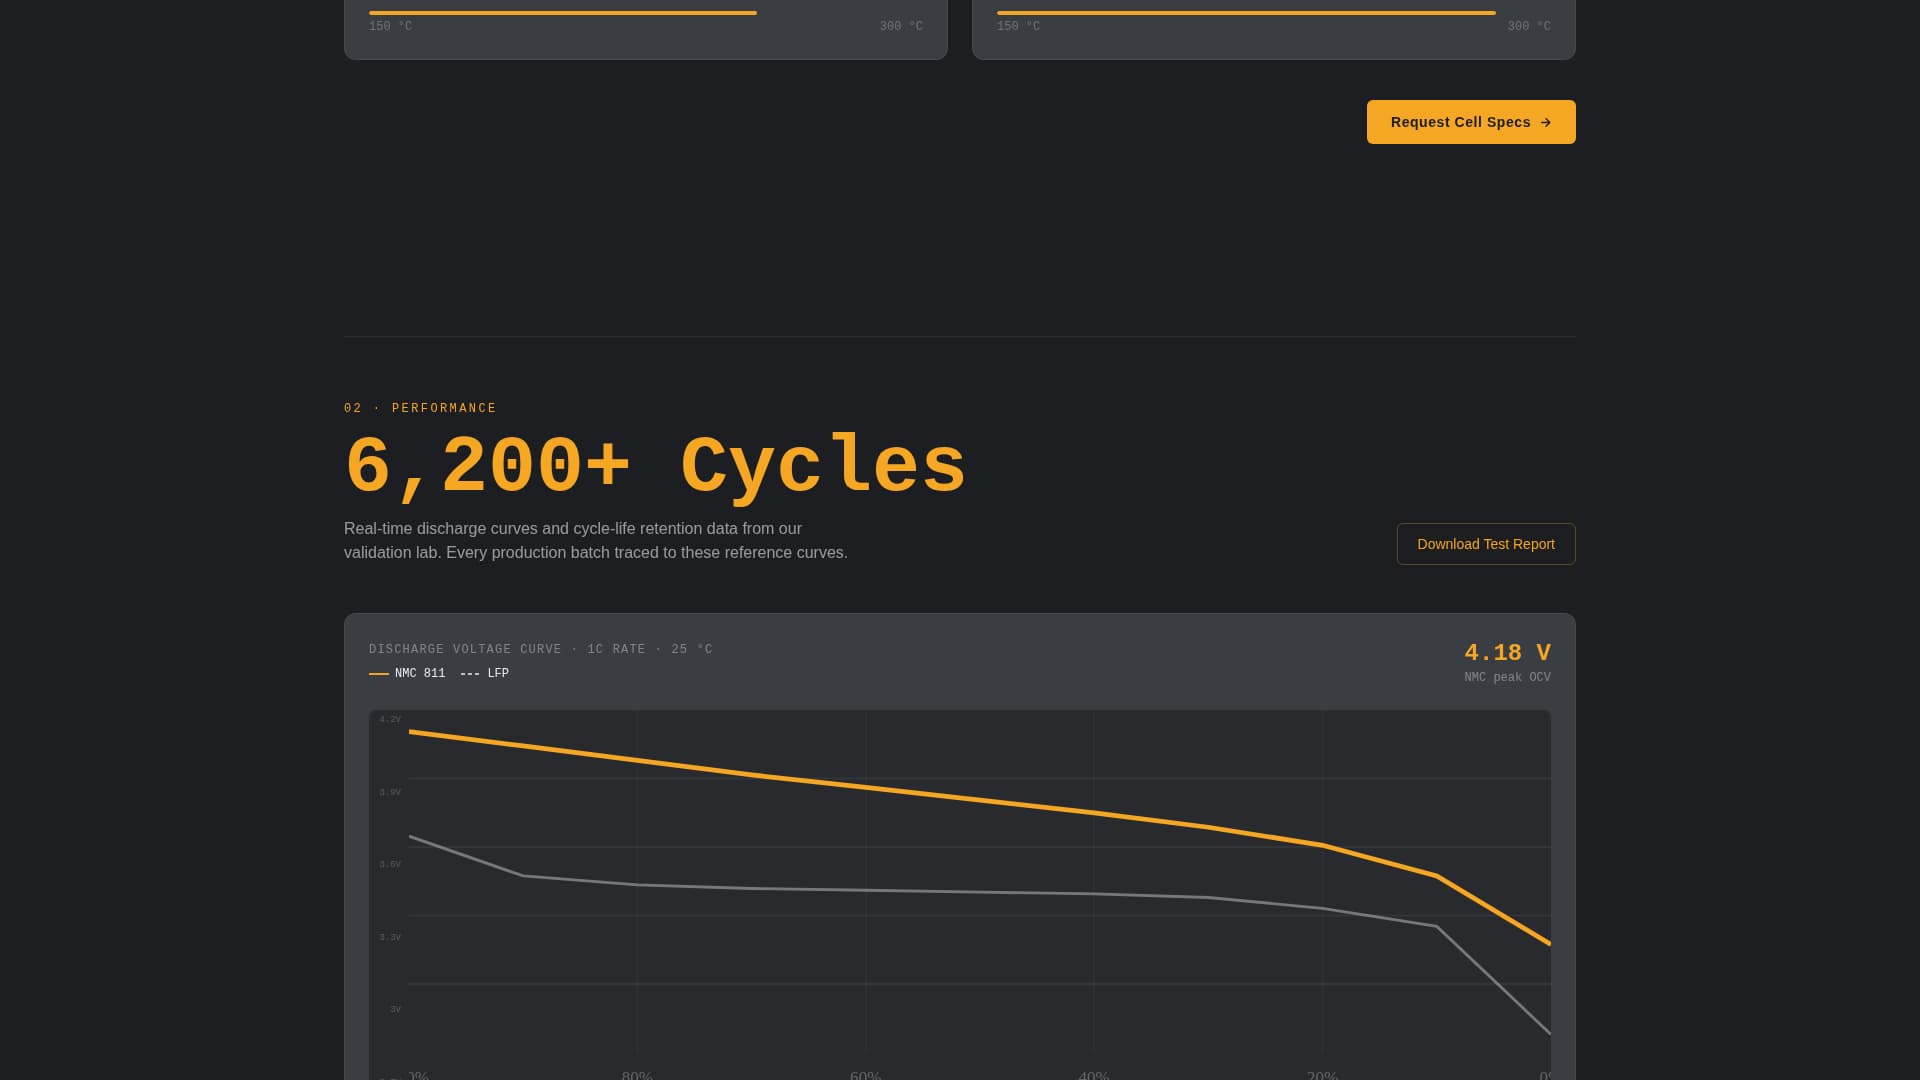Click the DISCHARGE VOLTAGE CURVE chart title

pyautogui.click(x=541, y=649)
